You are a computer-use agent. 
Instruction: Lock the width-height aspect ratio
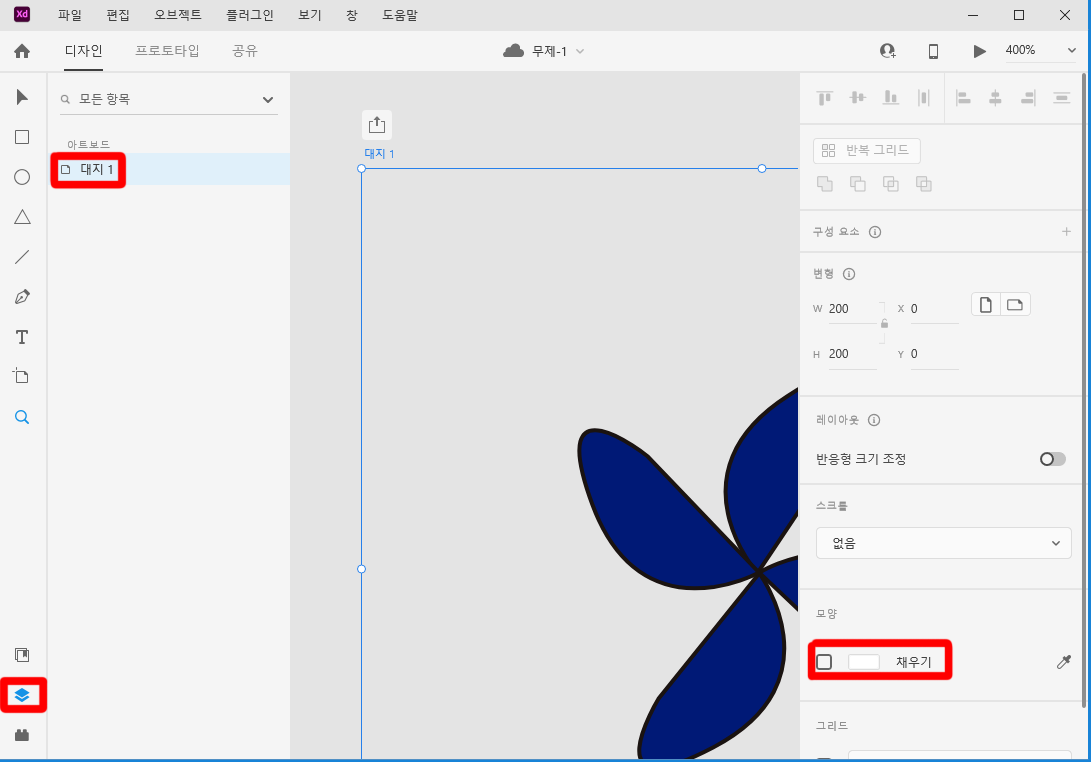[x=884, y=323]
